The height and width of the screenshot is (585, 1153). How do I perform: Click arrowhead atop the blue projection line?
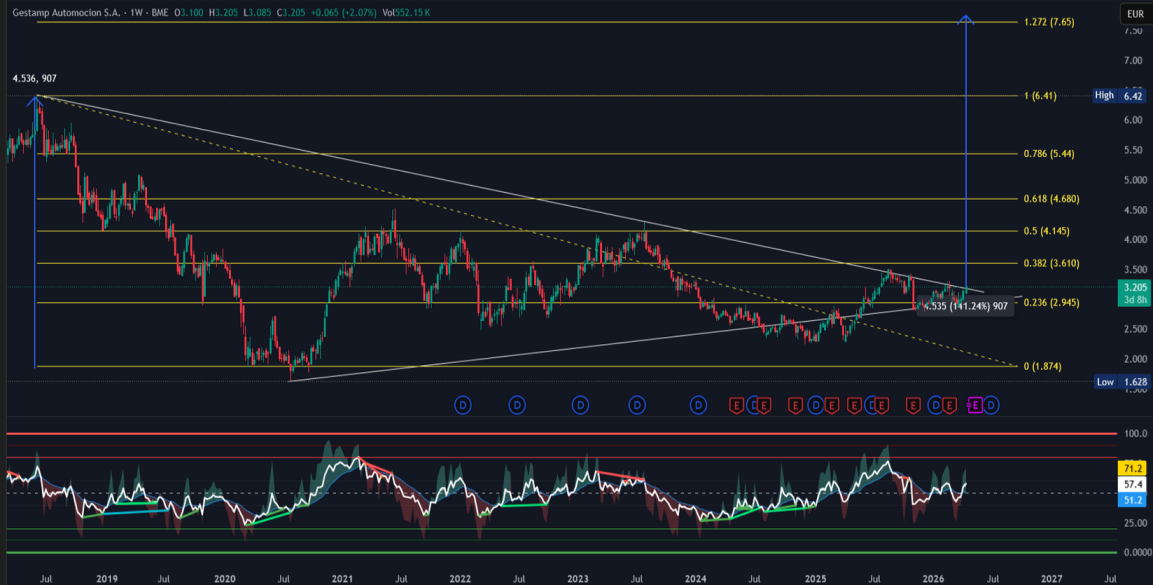click(x=965, y=18)
